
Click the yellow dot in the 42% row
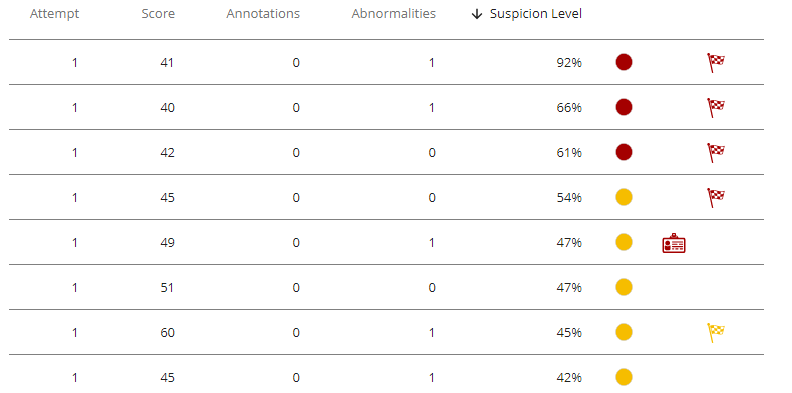(624, 377)
